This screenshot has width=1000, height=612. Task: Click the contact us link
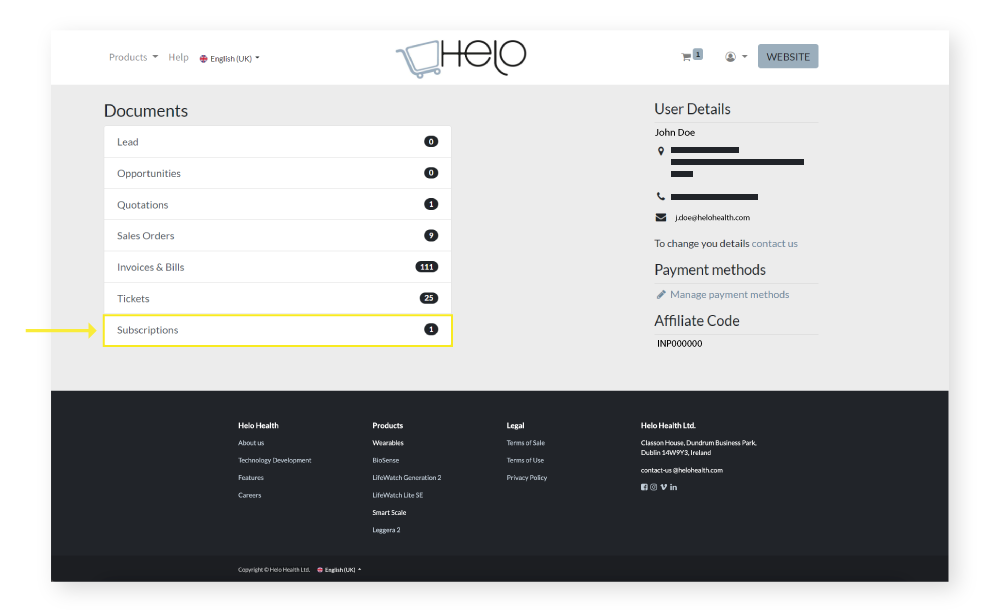pos(775,243)
